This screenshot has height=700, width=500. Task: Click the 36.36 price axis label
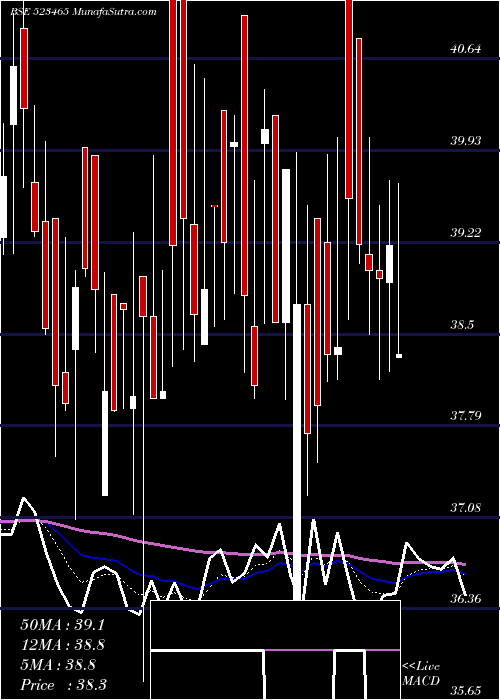(466, 599)
